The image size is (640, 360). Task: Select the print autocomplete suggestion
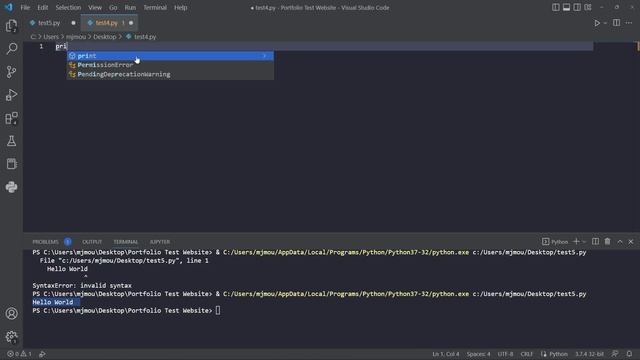(170, 56)
